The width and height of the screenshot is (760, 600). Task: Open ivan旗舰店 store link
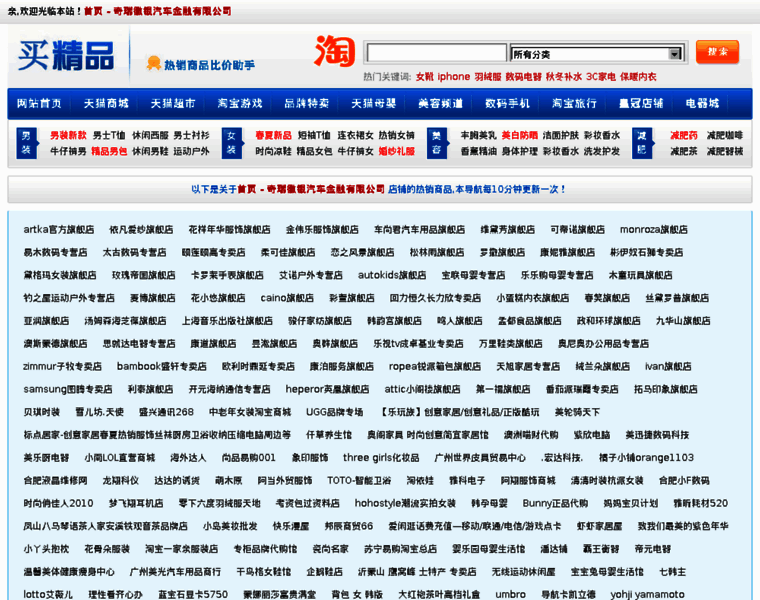click(x=668, y=366)
